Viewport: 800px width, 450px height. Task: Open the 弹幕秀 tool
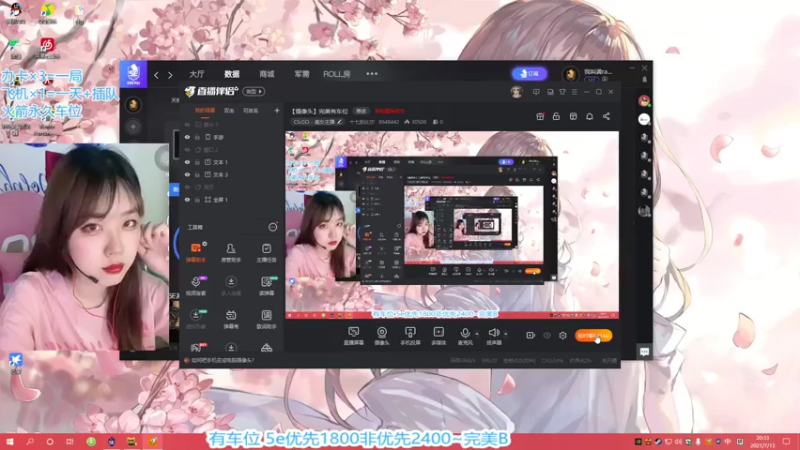(x=231, y=319)
